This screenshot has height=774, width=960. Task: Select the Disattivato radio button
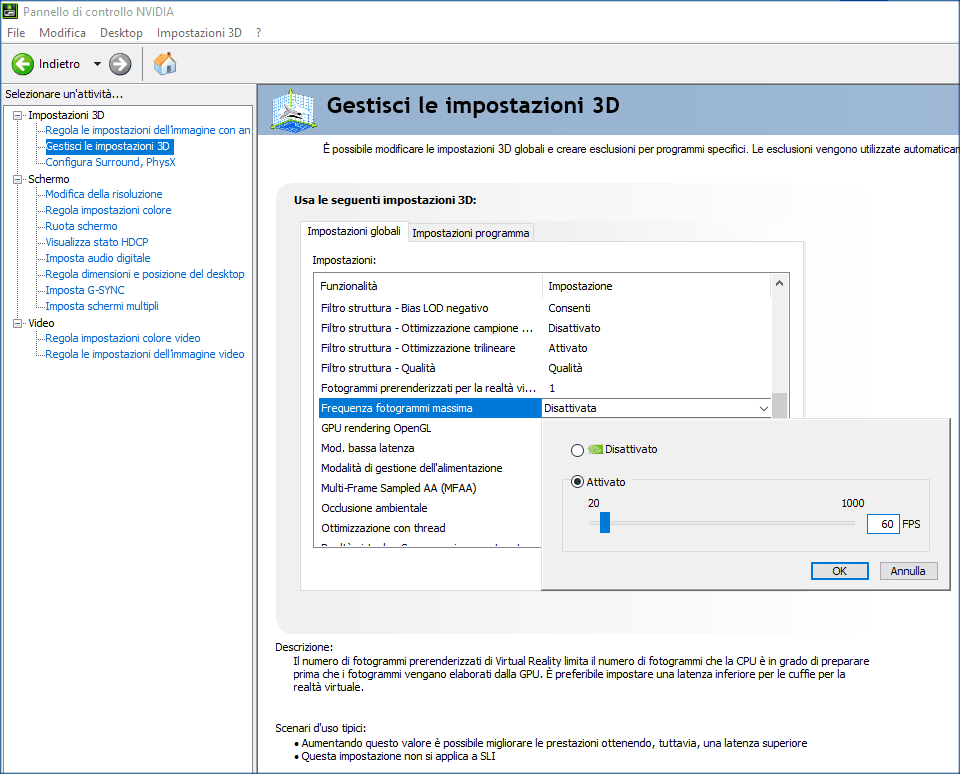[577, 450]
